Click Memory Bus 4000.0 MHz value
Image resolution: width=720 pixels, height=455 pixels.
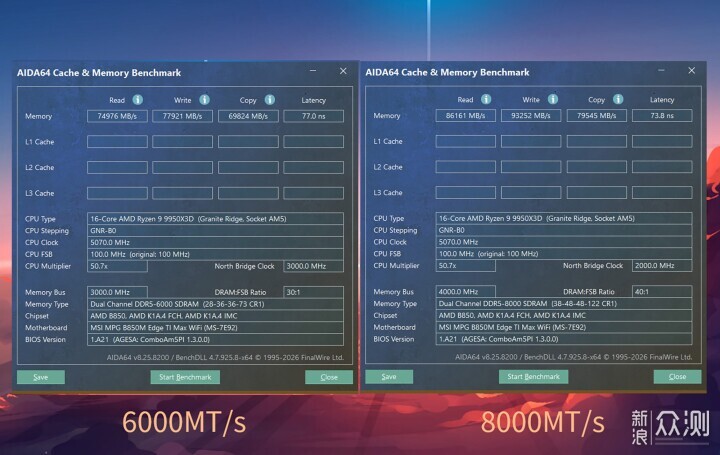(x=466, y=292)
